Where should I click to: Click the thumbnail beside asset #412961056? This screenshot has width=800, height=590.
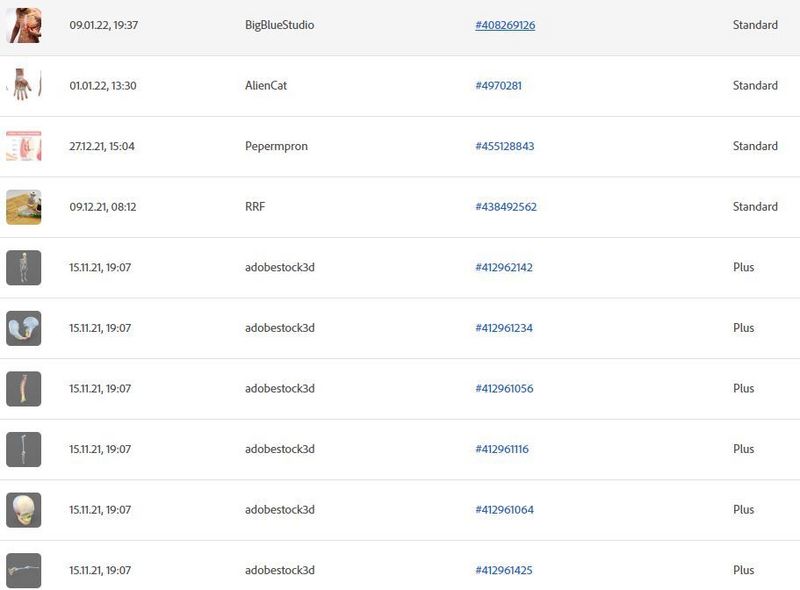tap(23, 389)
